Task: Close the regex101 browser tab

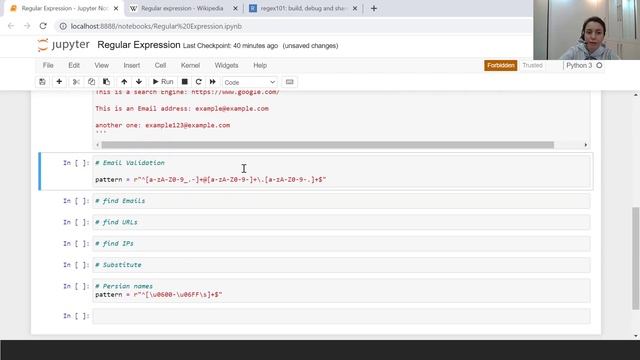Action: point(355,8)
